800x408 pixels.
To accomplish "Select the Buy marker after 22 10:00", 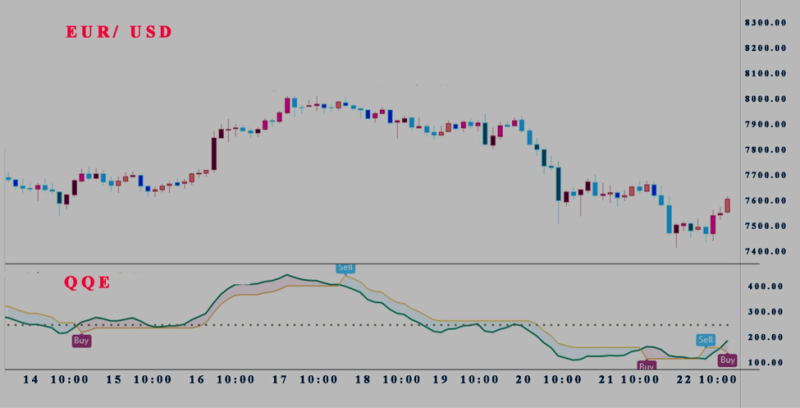I will [x=727, y=360].
